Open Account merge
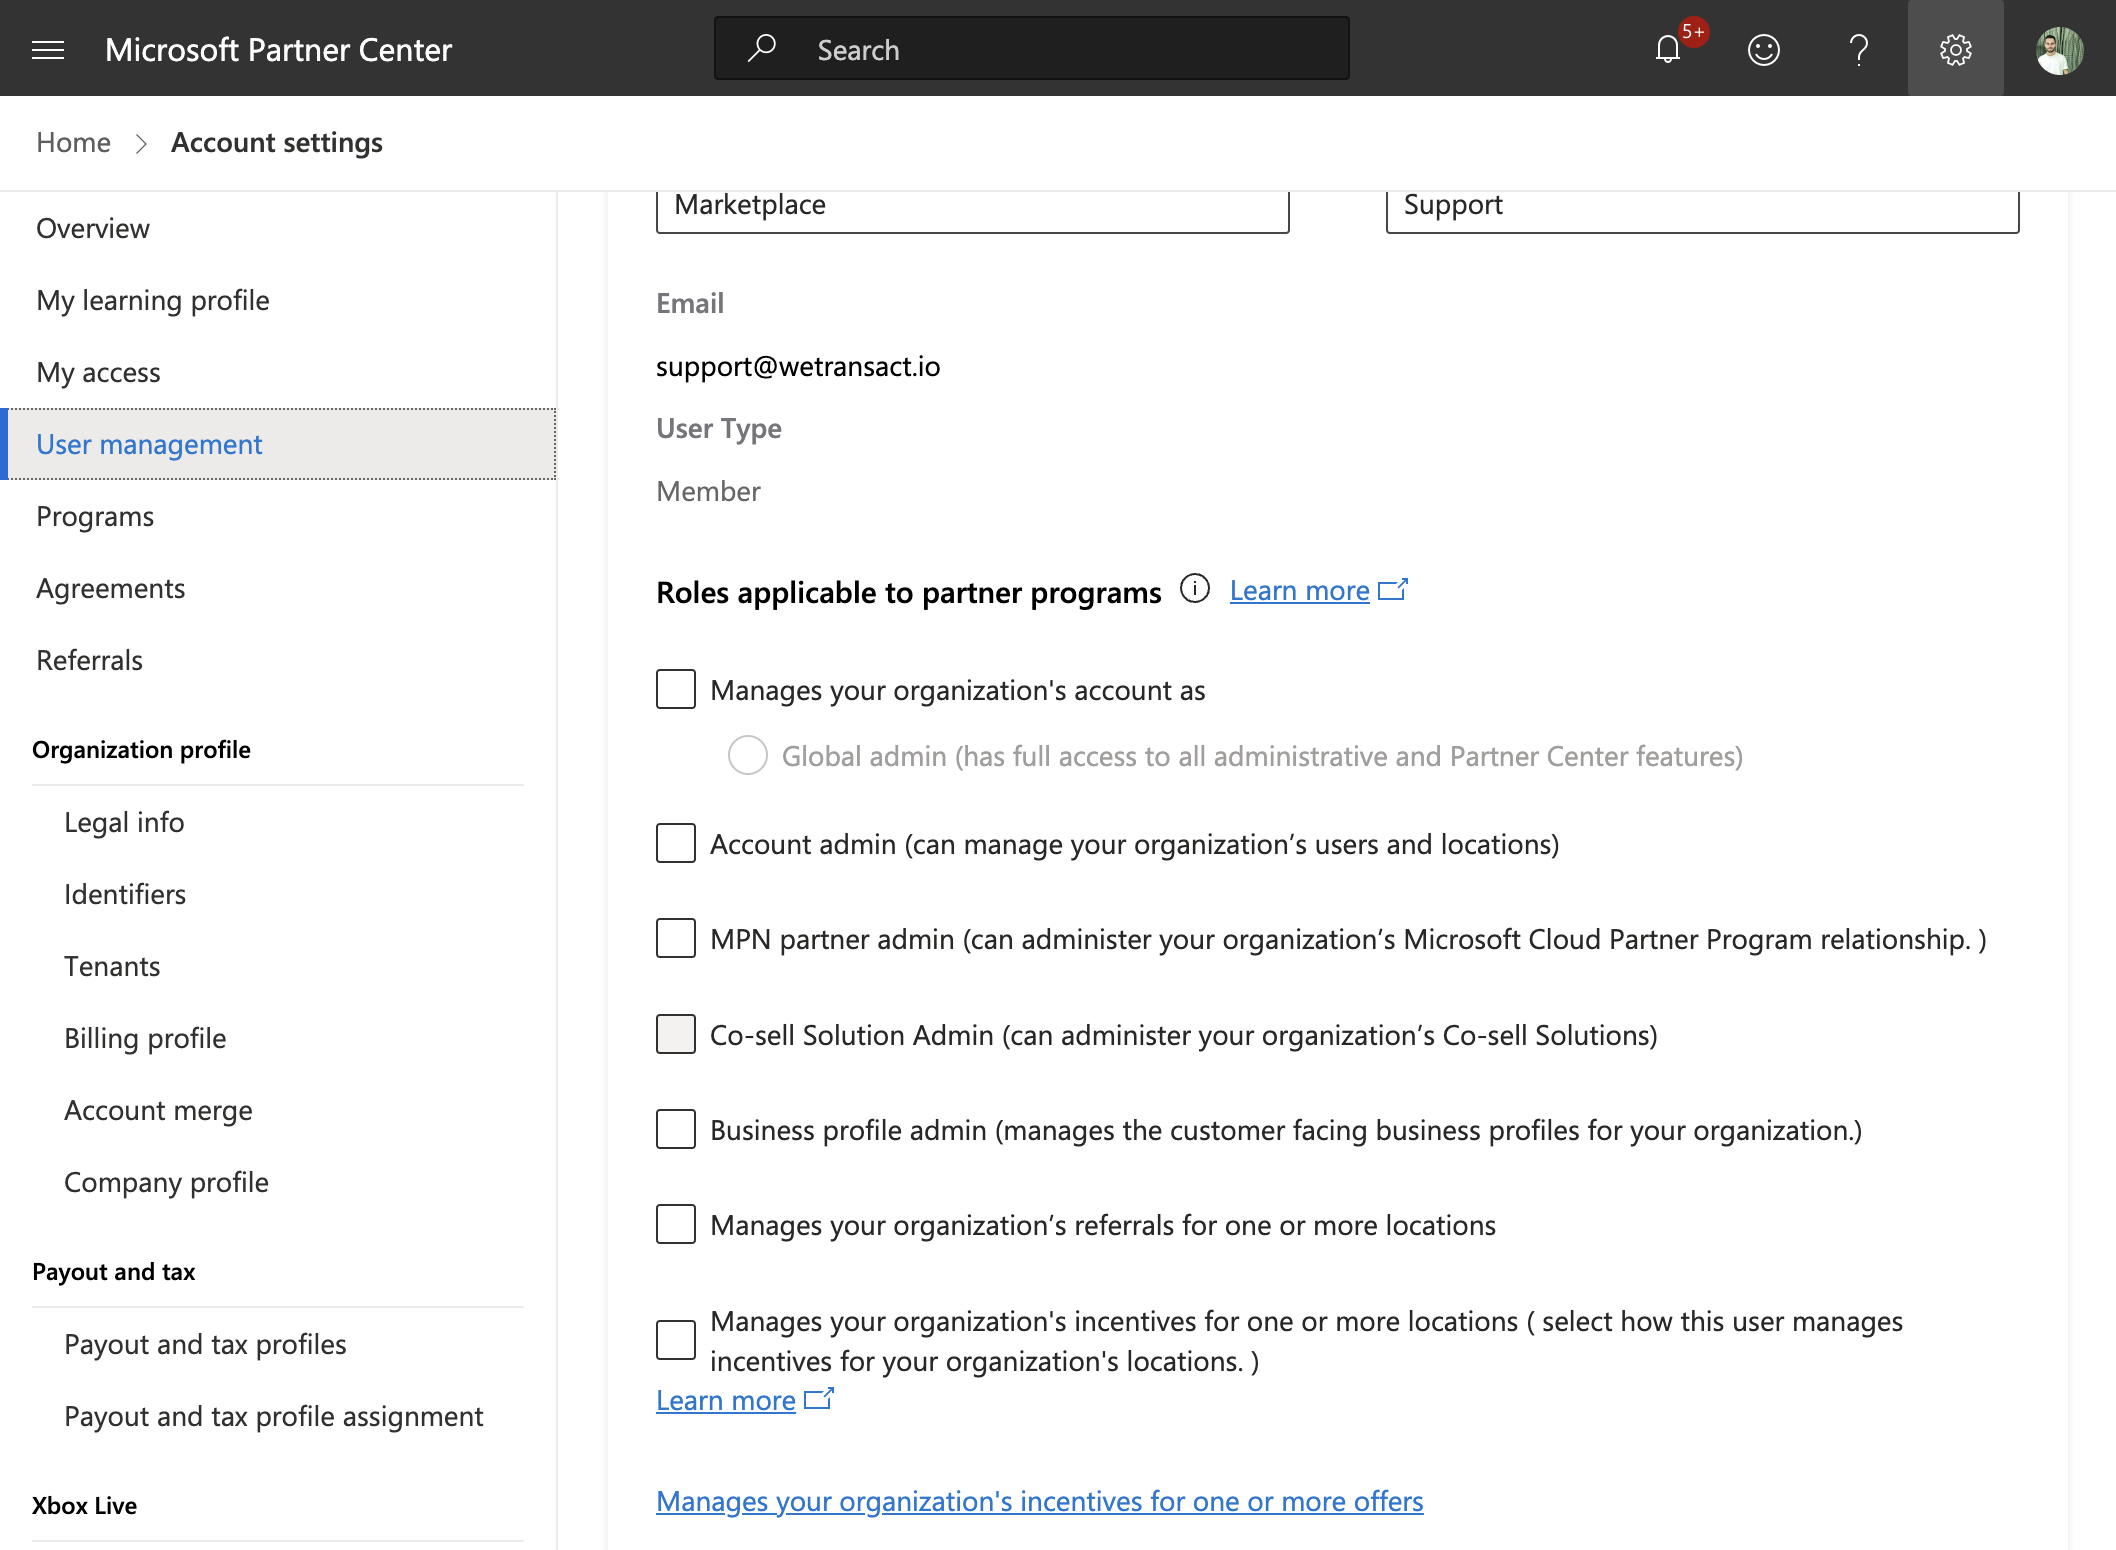 click(x=278, y=1110)
